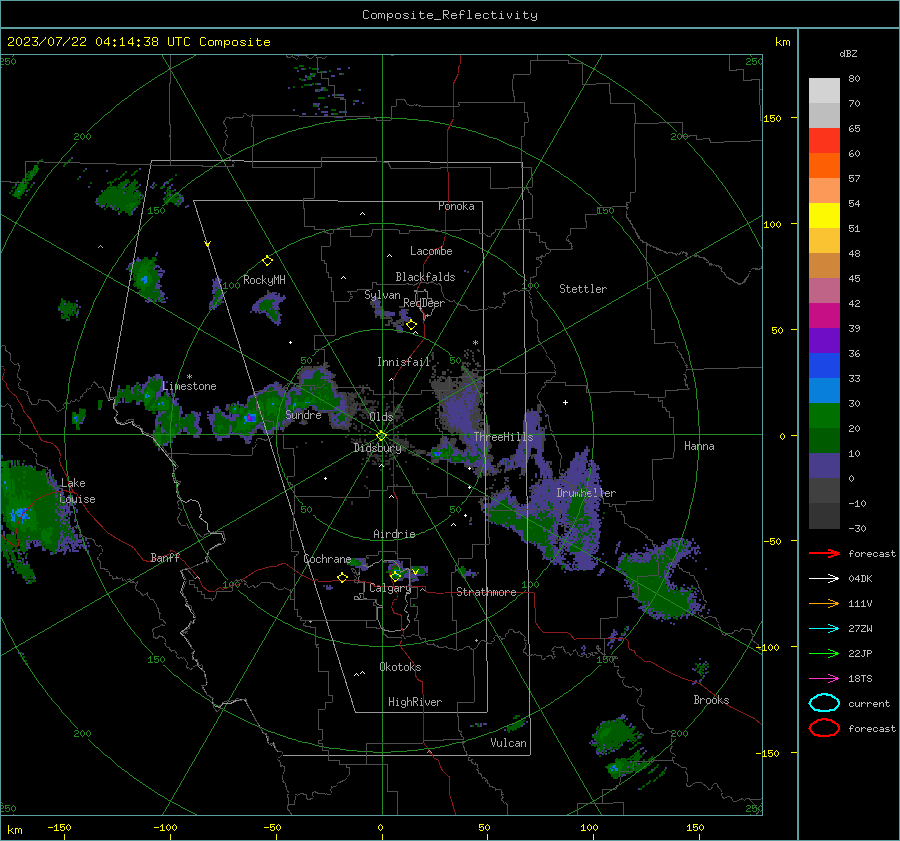900x841 pixels.
Task: Click the Red Deer city label
Action: (424, 303)
